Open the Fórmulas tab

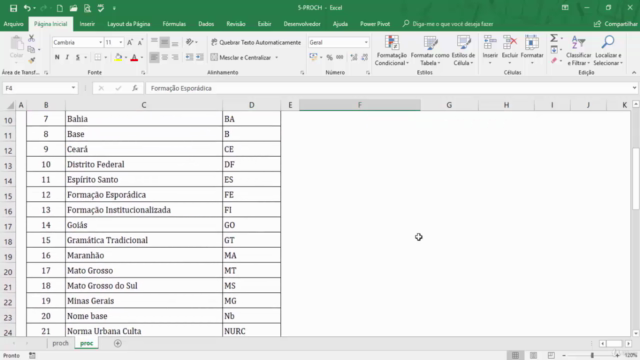(x=174, y=24)
